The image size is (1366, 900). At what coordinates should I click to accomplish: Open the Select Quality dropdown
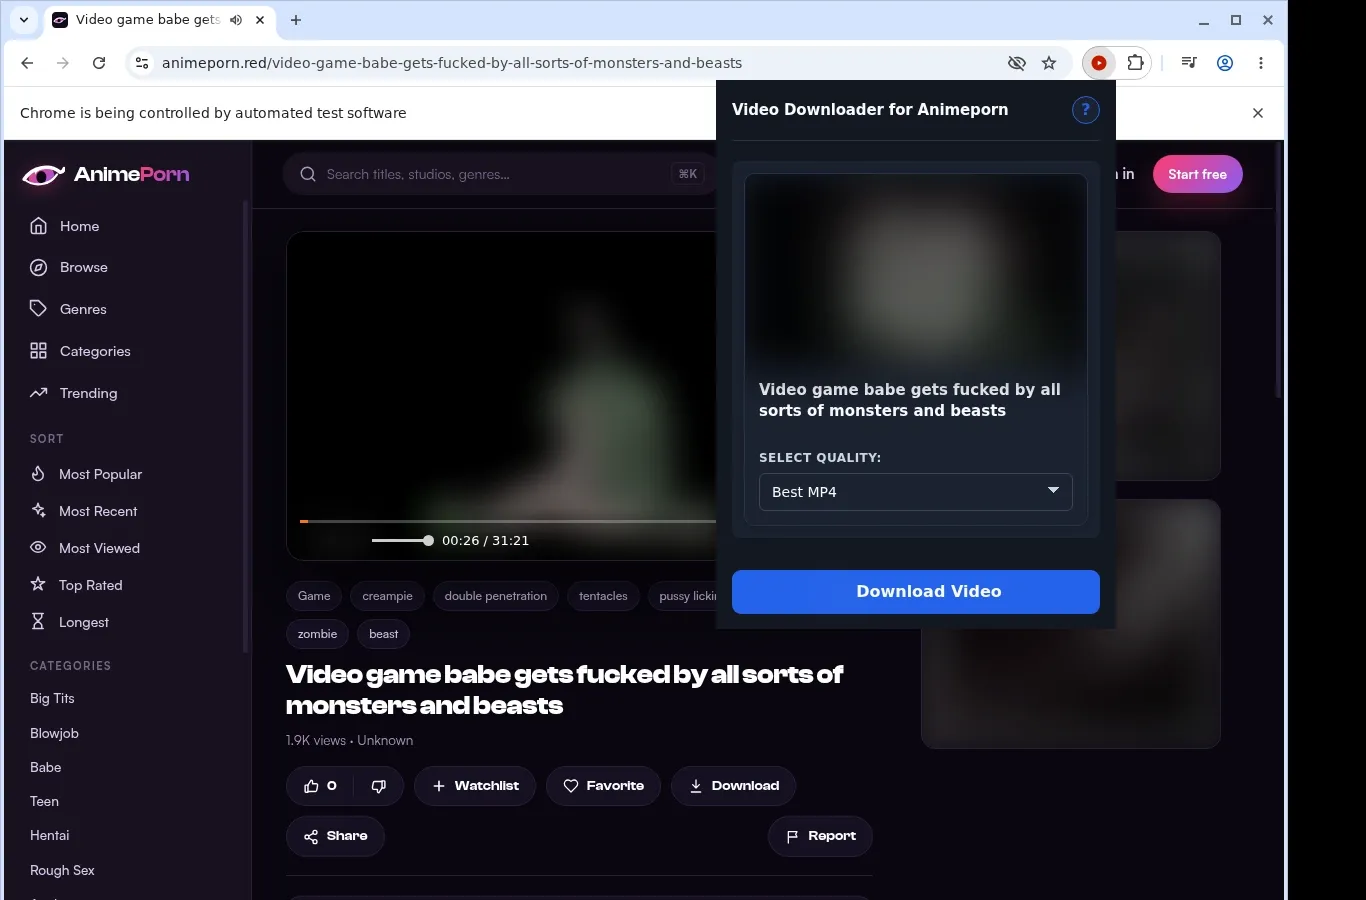[x=916, y=492]
